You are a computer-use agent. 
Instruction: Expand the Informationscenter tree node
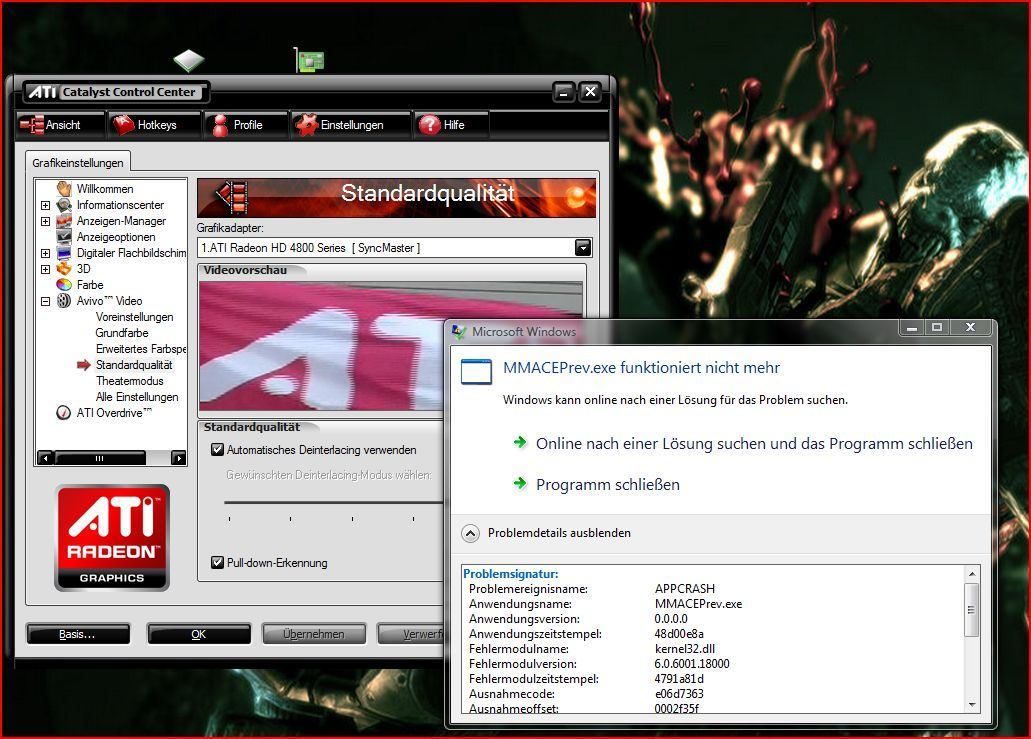45,205
